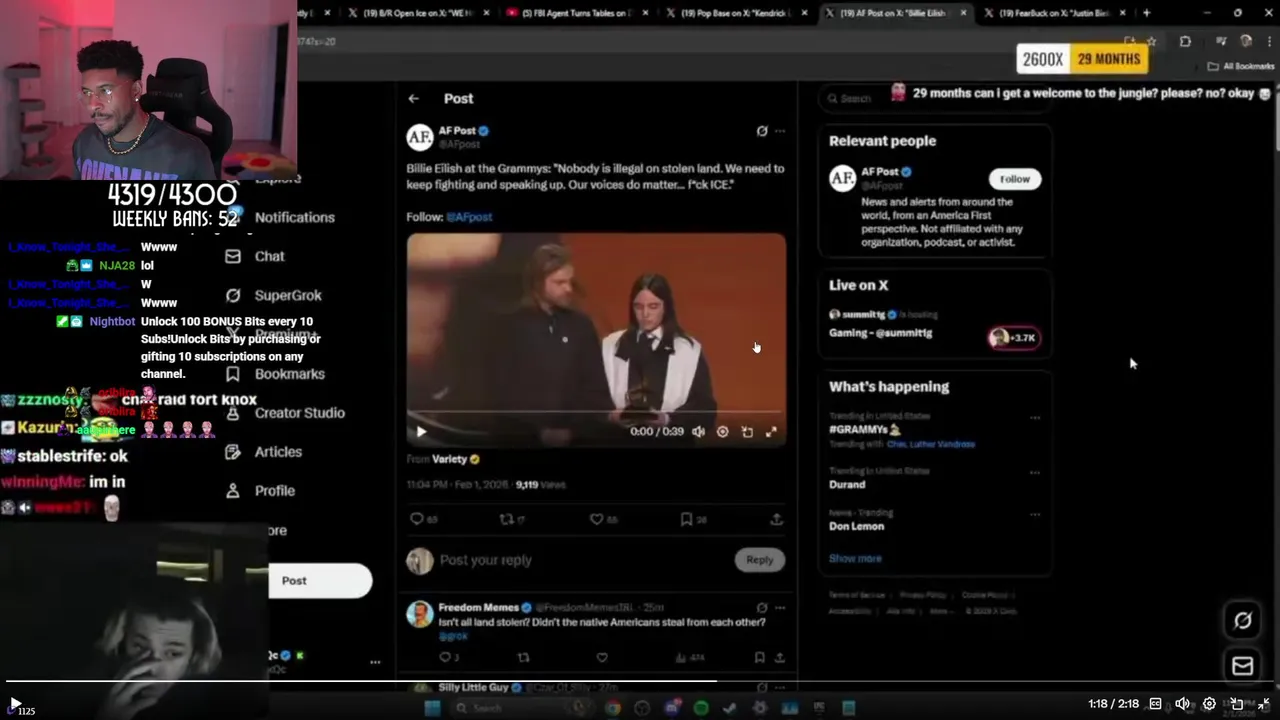Click the white Post compose button
Screen dimensions: 1280x720
click(x=320, y=581)
